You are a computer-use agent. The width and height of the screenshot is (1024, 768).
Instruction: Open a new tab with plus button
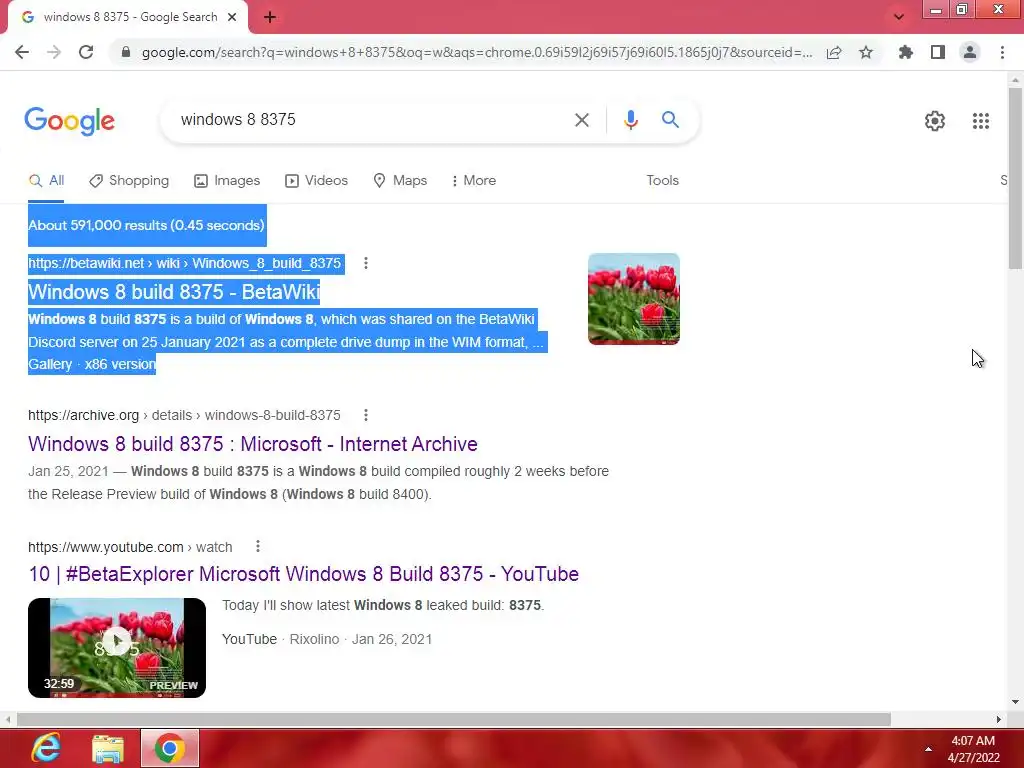(270, 17)
